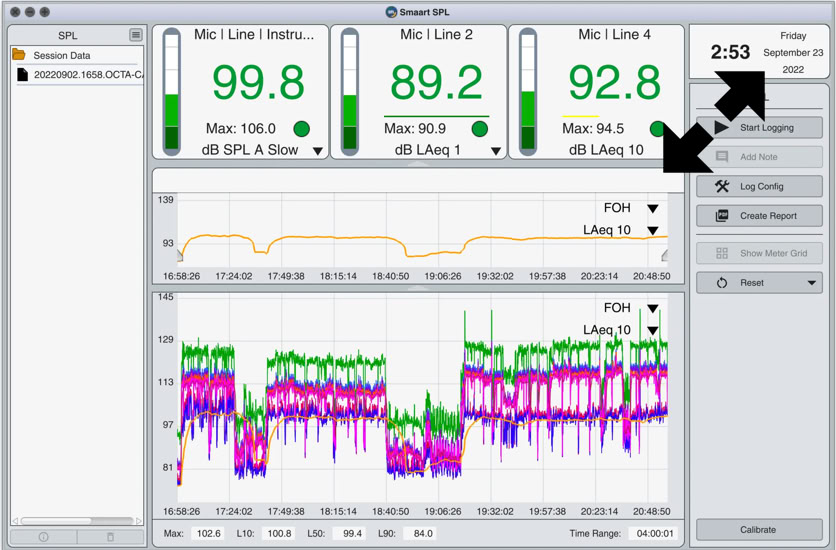Click the Session Data folder icon
836x550 pixels.
point(20,55)
